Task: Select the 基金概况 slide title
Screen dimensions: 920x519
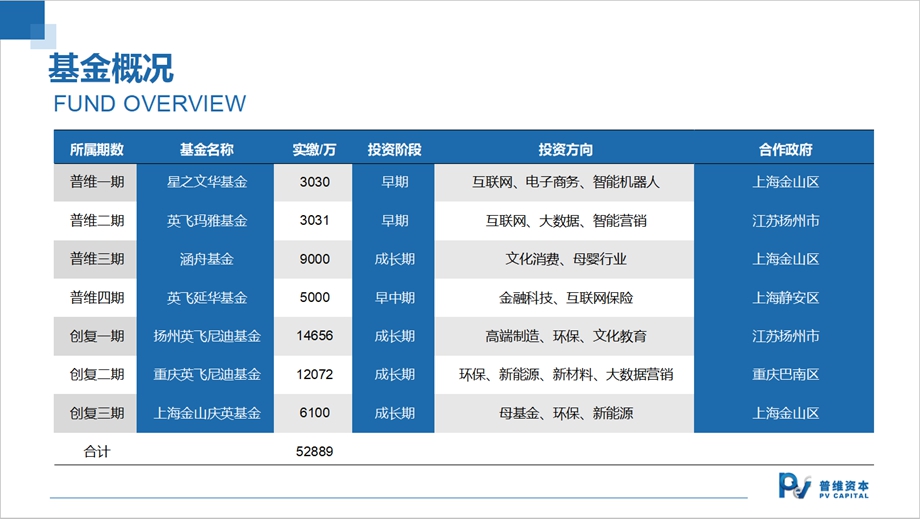Action: coord(110,69)
